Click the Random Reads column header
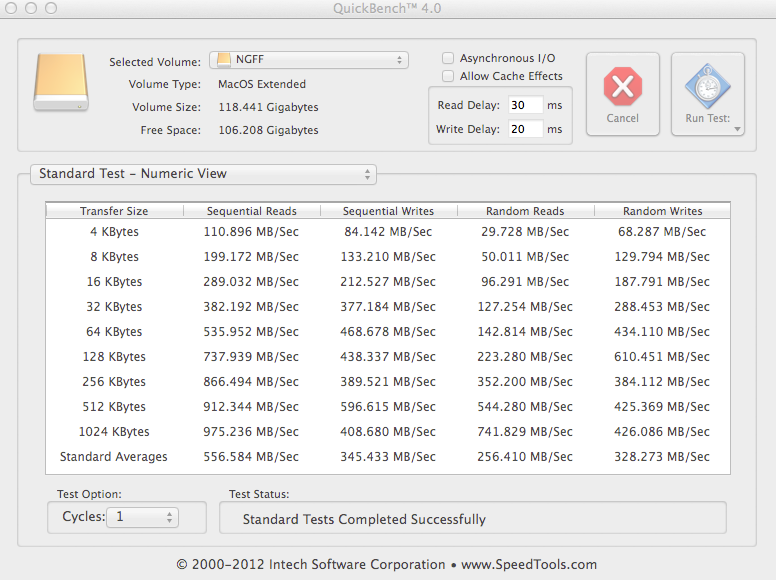Viewport: 776px width, 580px height. tap(525, 211)
